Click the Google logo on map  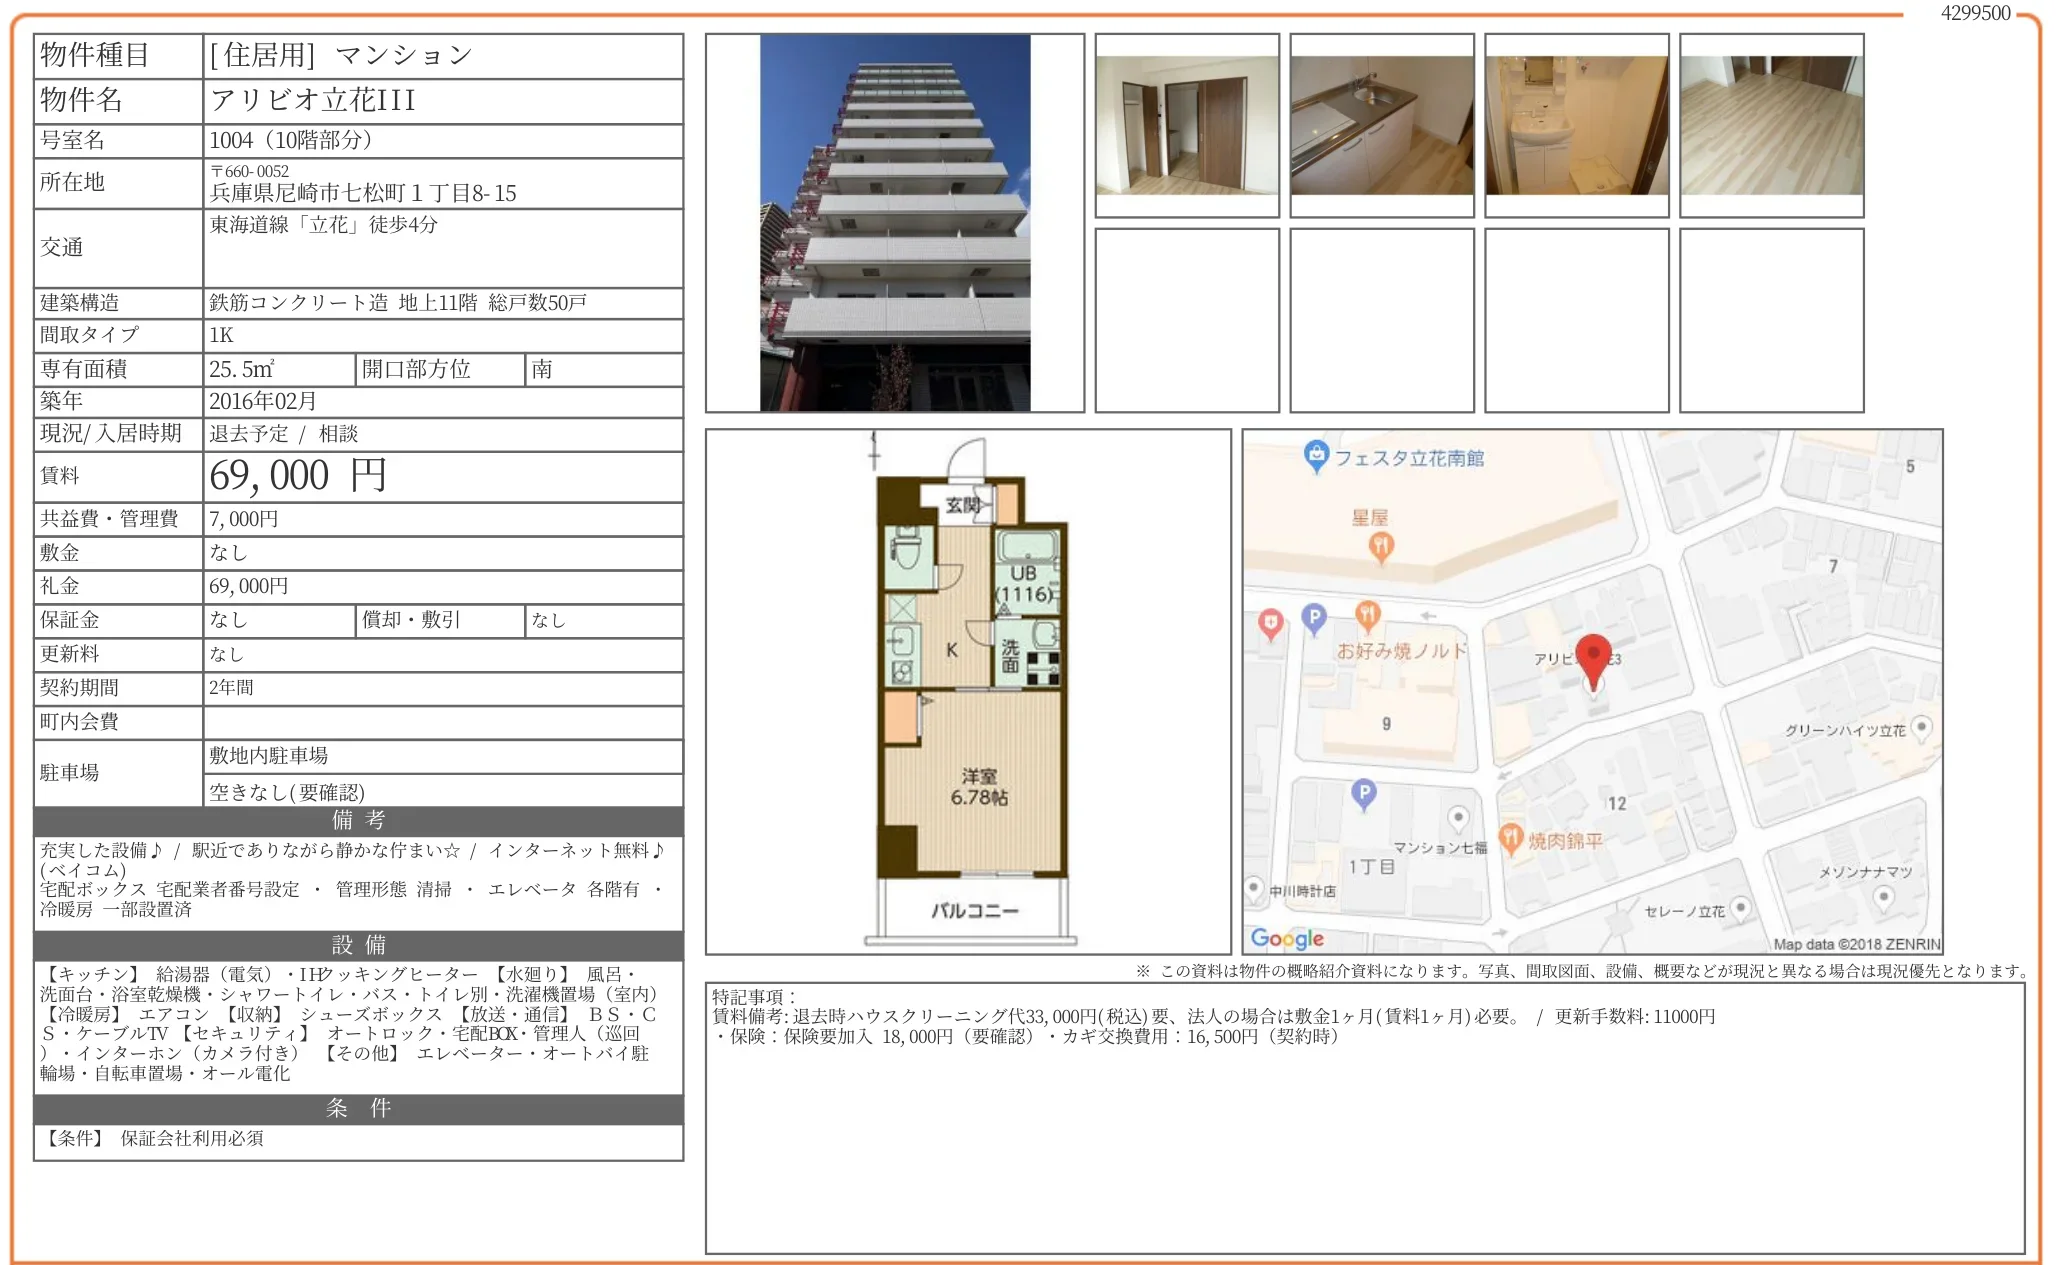tap(1287, 938)
